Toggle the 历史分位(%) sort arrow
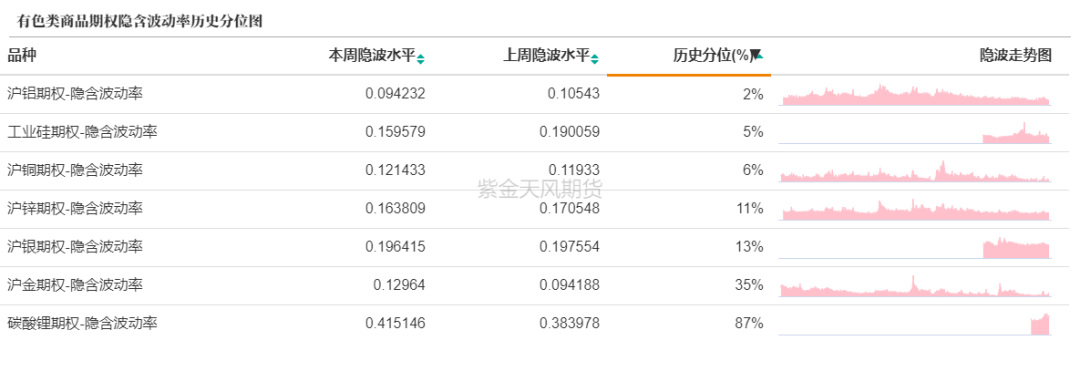Screen dimensions: 1080x392 [x=756, y=55]
